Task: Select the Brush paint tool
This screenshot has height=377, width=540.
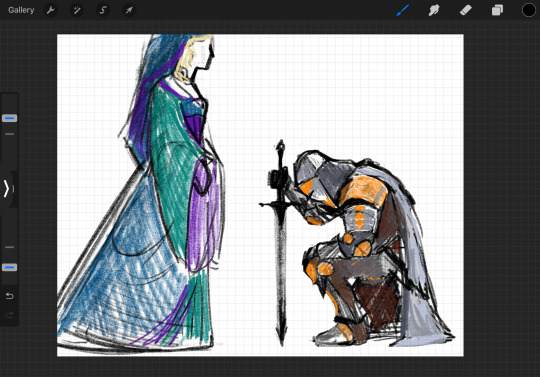Action: pyautogui.click(x=402, y=10)
